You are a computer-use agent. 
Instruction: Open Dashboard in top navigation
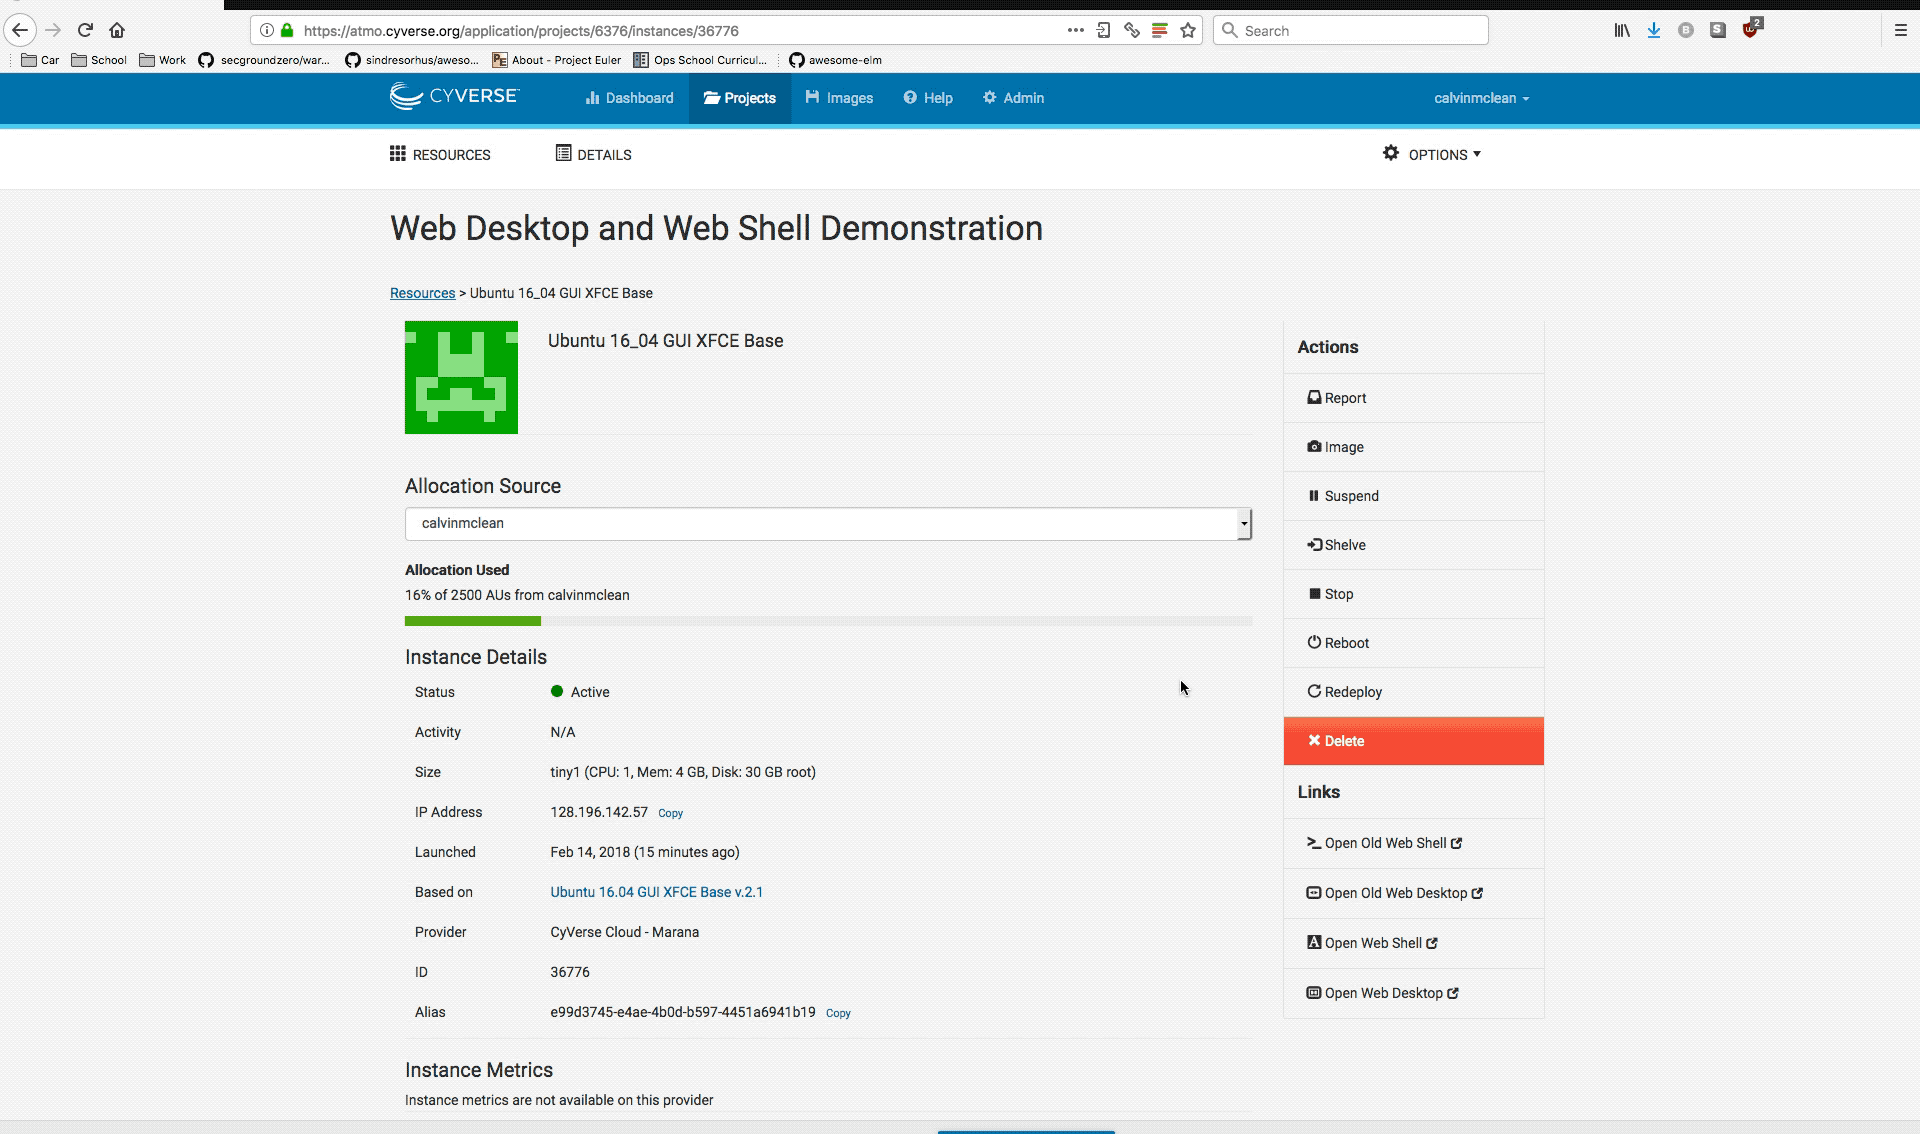629,98
